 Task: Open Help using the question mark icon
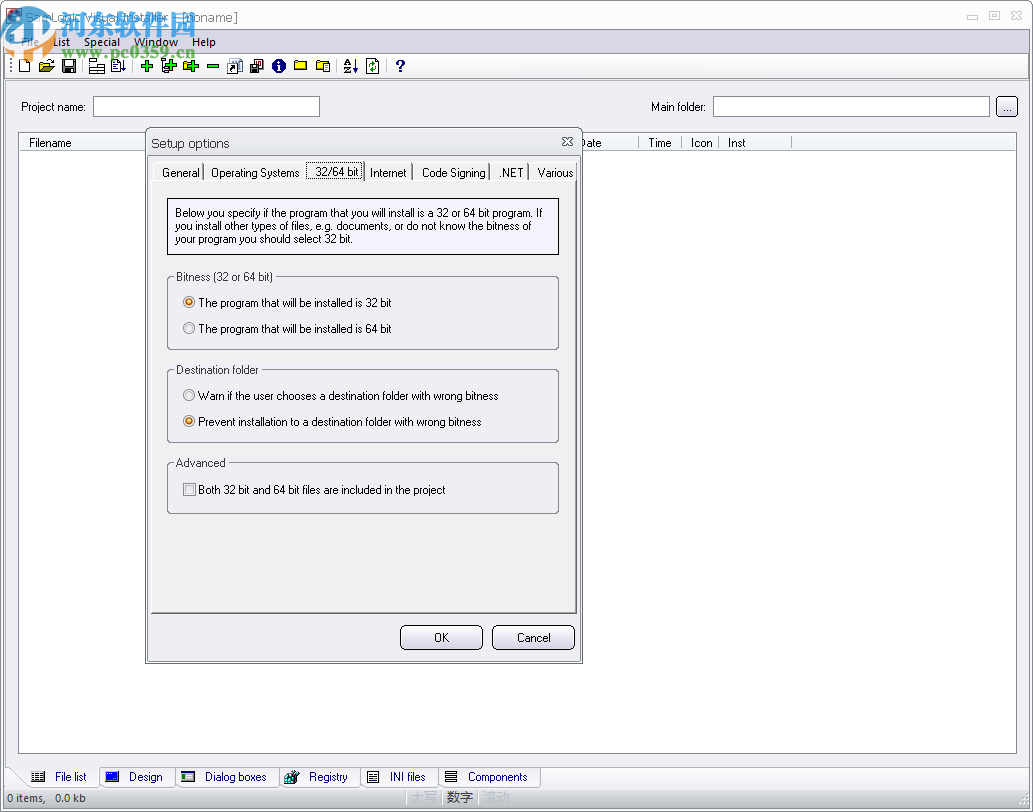click(399, 66)
